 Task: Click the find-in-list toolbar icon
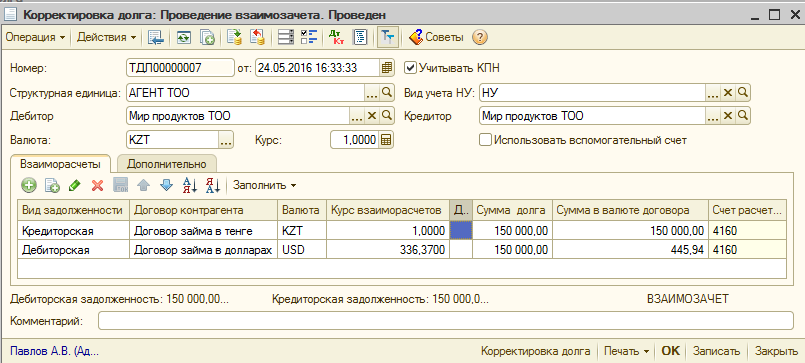pyautogui.click(x=155, y=37)
